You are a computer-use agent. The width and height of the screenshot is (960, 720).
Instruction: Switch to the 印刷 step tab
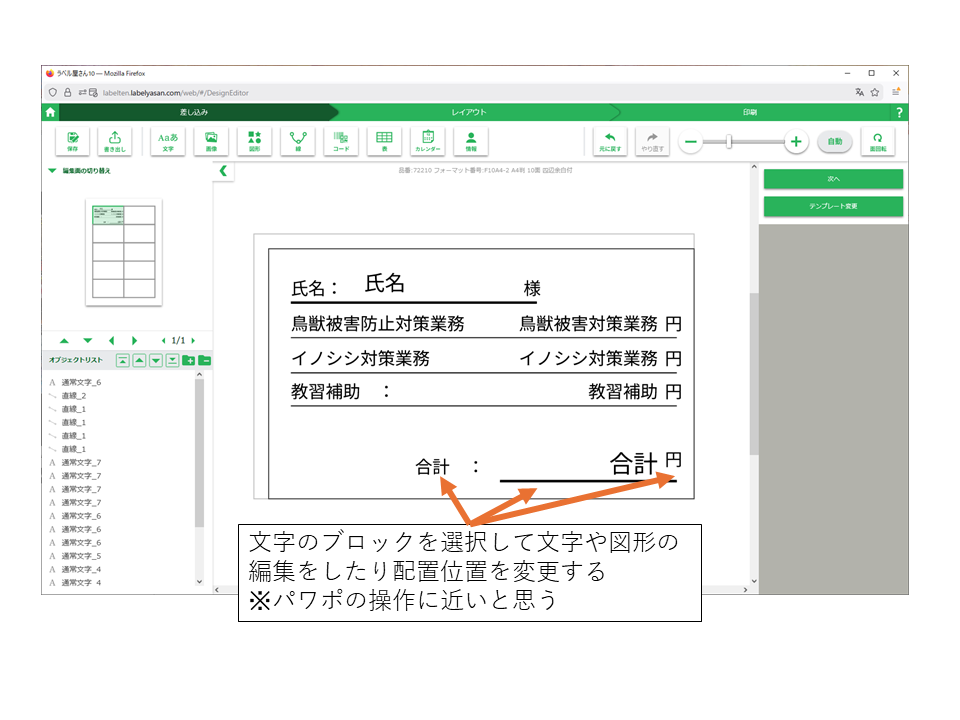[749, 113]
